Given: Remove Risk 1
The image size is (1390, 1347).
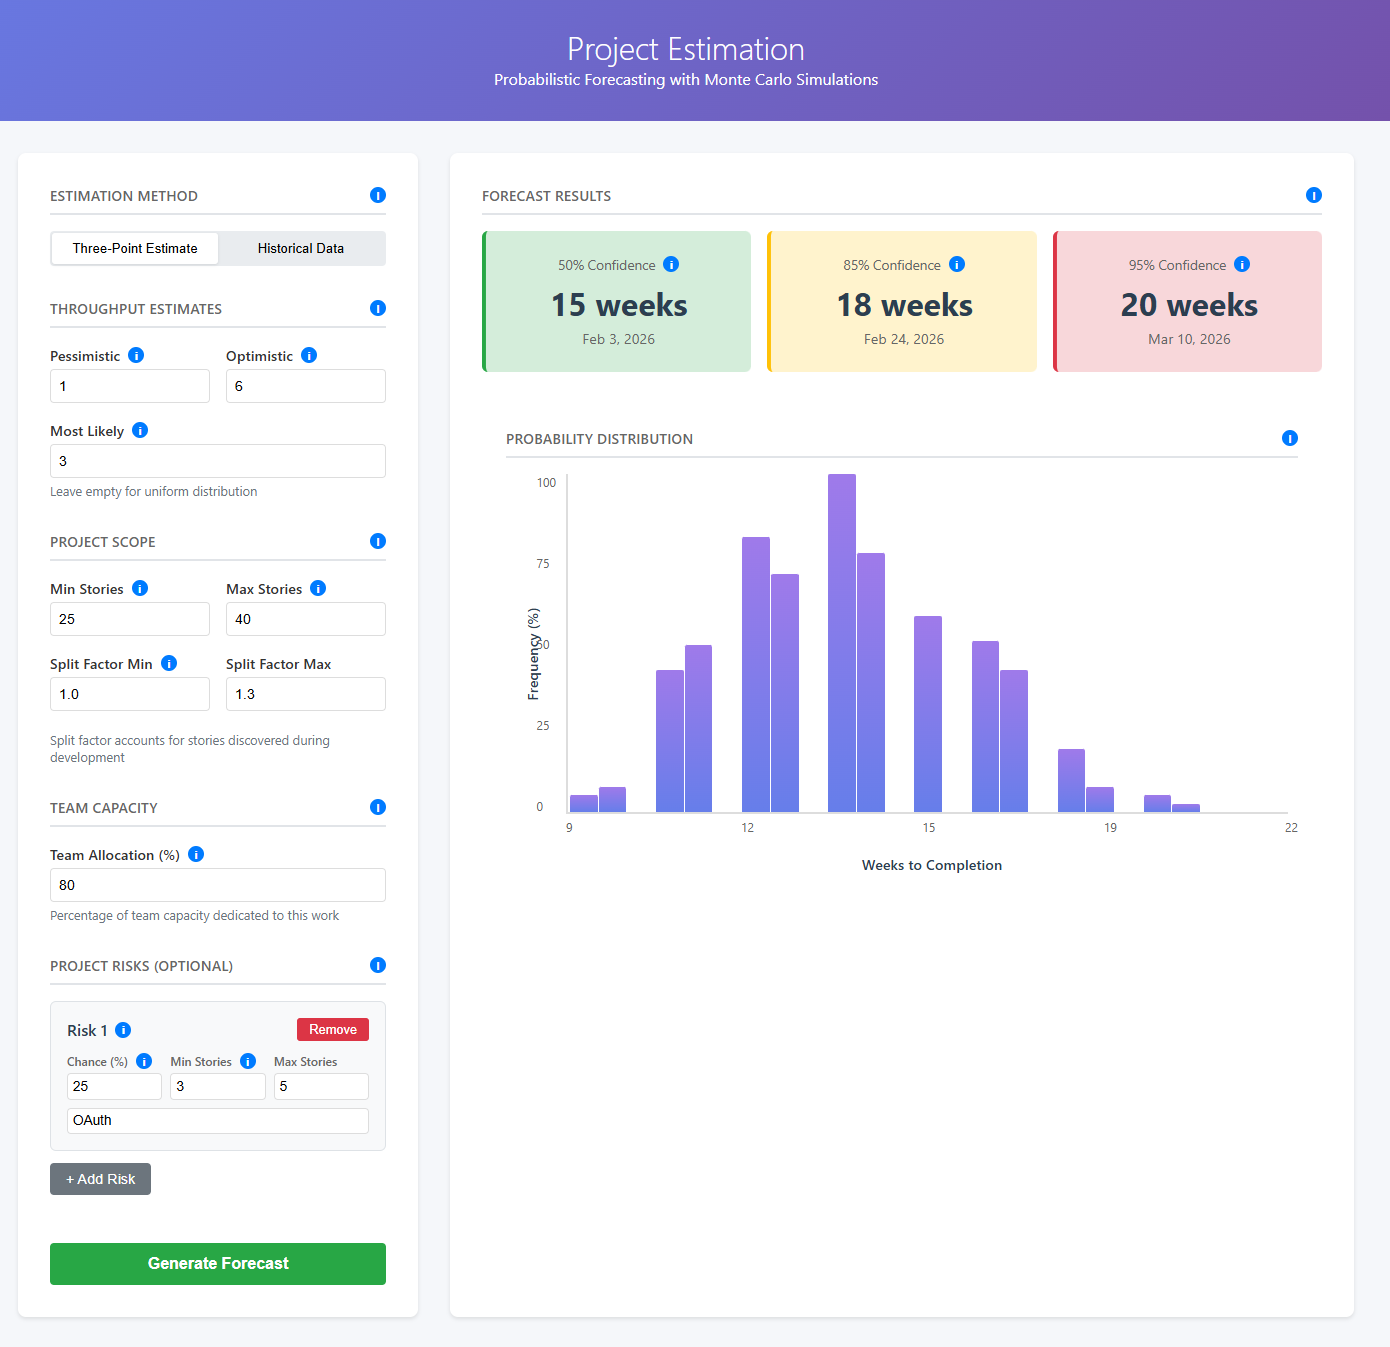Looking at the screenshot, I should (333, 1029).
